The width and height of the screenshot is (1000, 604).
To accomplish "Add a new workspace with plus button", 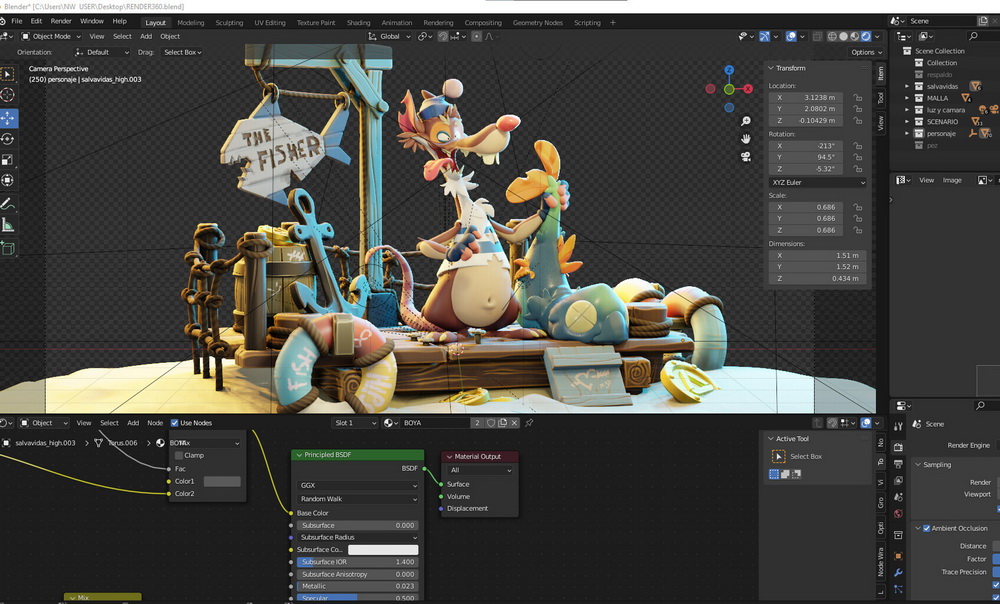I will pyautogui.click(x=613, y=22).
